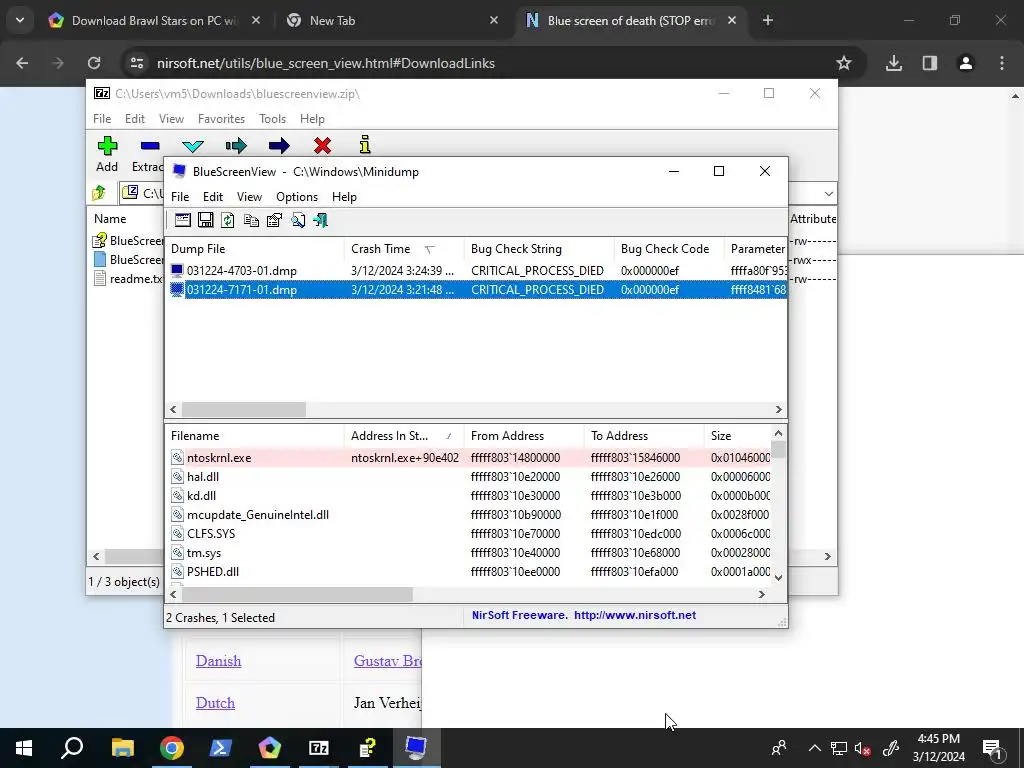This screenshot has width=1024, height=768.
Task: Select CLFS.SYS in the driver list
Action: click(x=468, y=534)
